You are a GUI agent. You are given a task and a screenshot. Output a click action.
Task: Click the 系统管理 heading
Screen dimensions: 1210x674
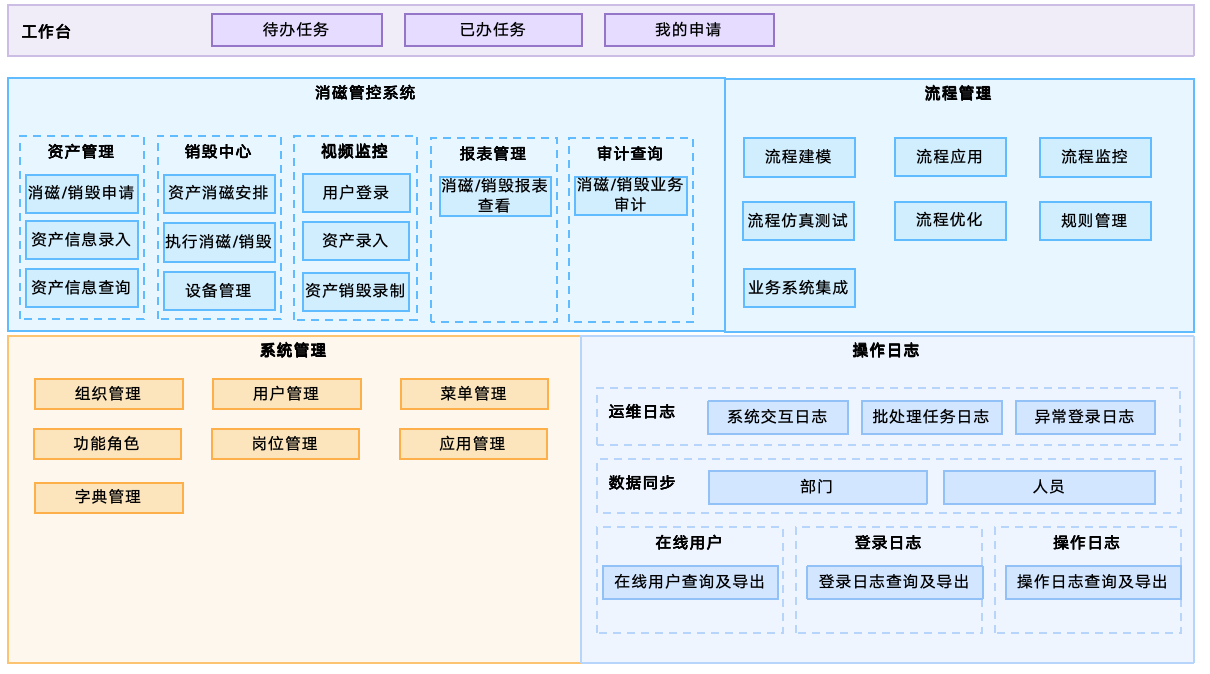click(293, 351)
